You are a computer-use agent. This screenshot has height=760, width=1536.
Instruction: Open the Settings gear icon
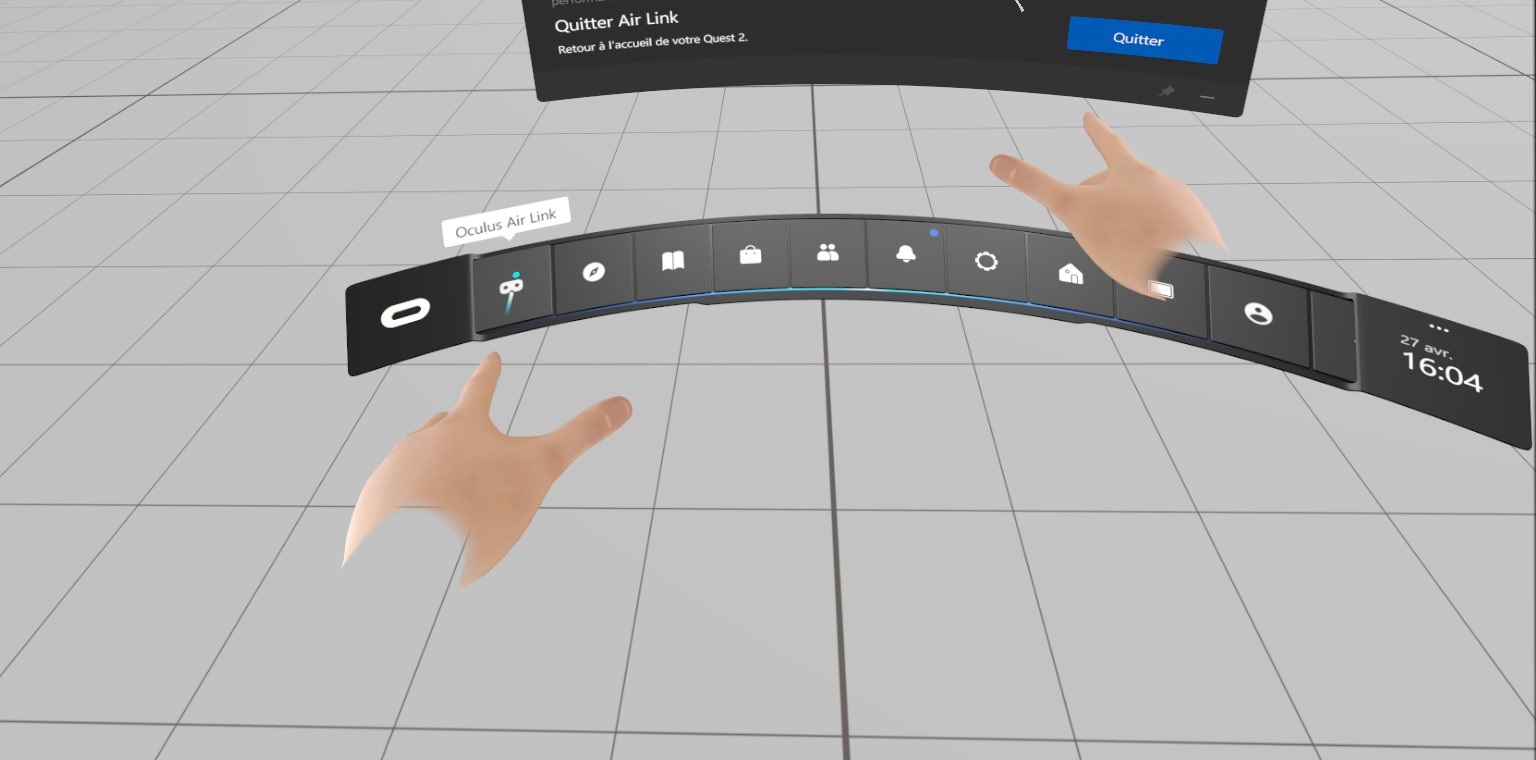coord(986,262)
